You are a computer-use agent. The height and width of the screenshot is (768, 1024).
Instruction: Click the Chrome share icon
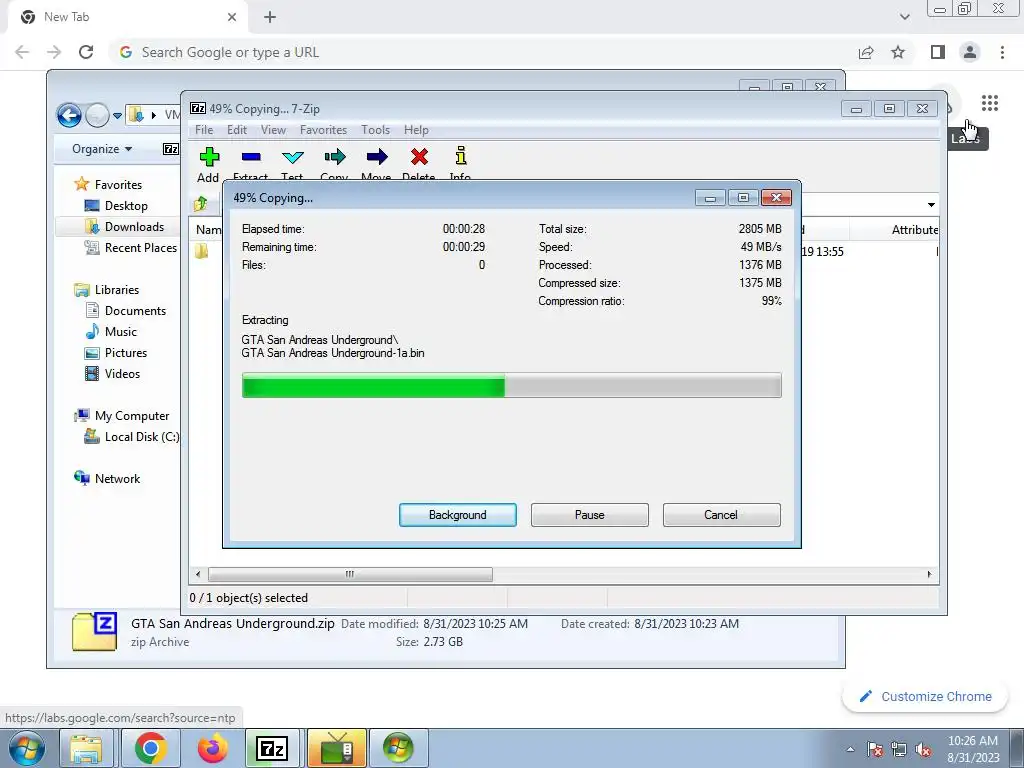pos(866,52)
